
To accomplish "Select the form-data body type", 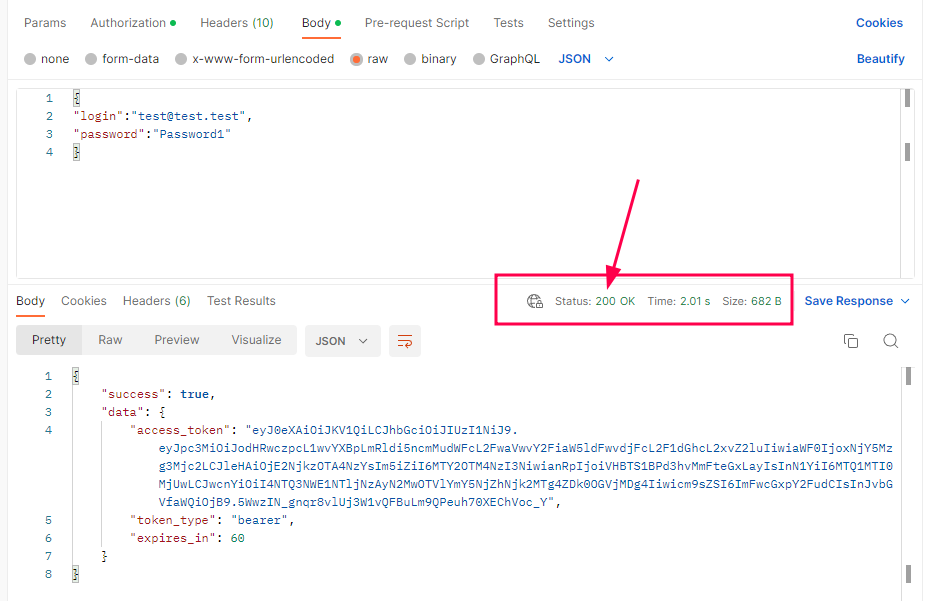I will tap(91, 59).
